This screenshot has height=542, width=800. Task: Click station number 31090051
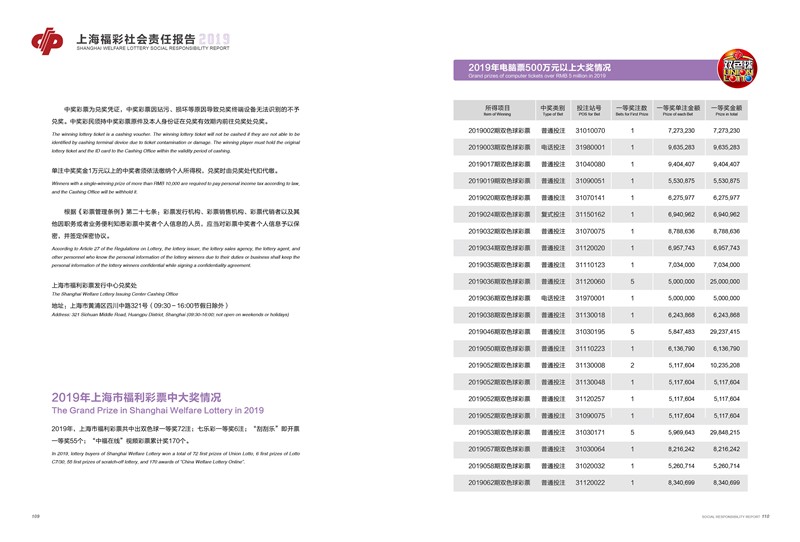pos(590,181)
